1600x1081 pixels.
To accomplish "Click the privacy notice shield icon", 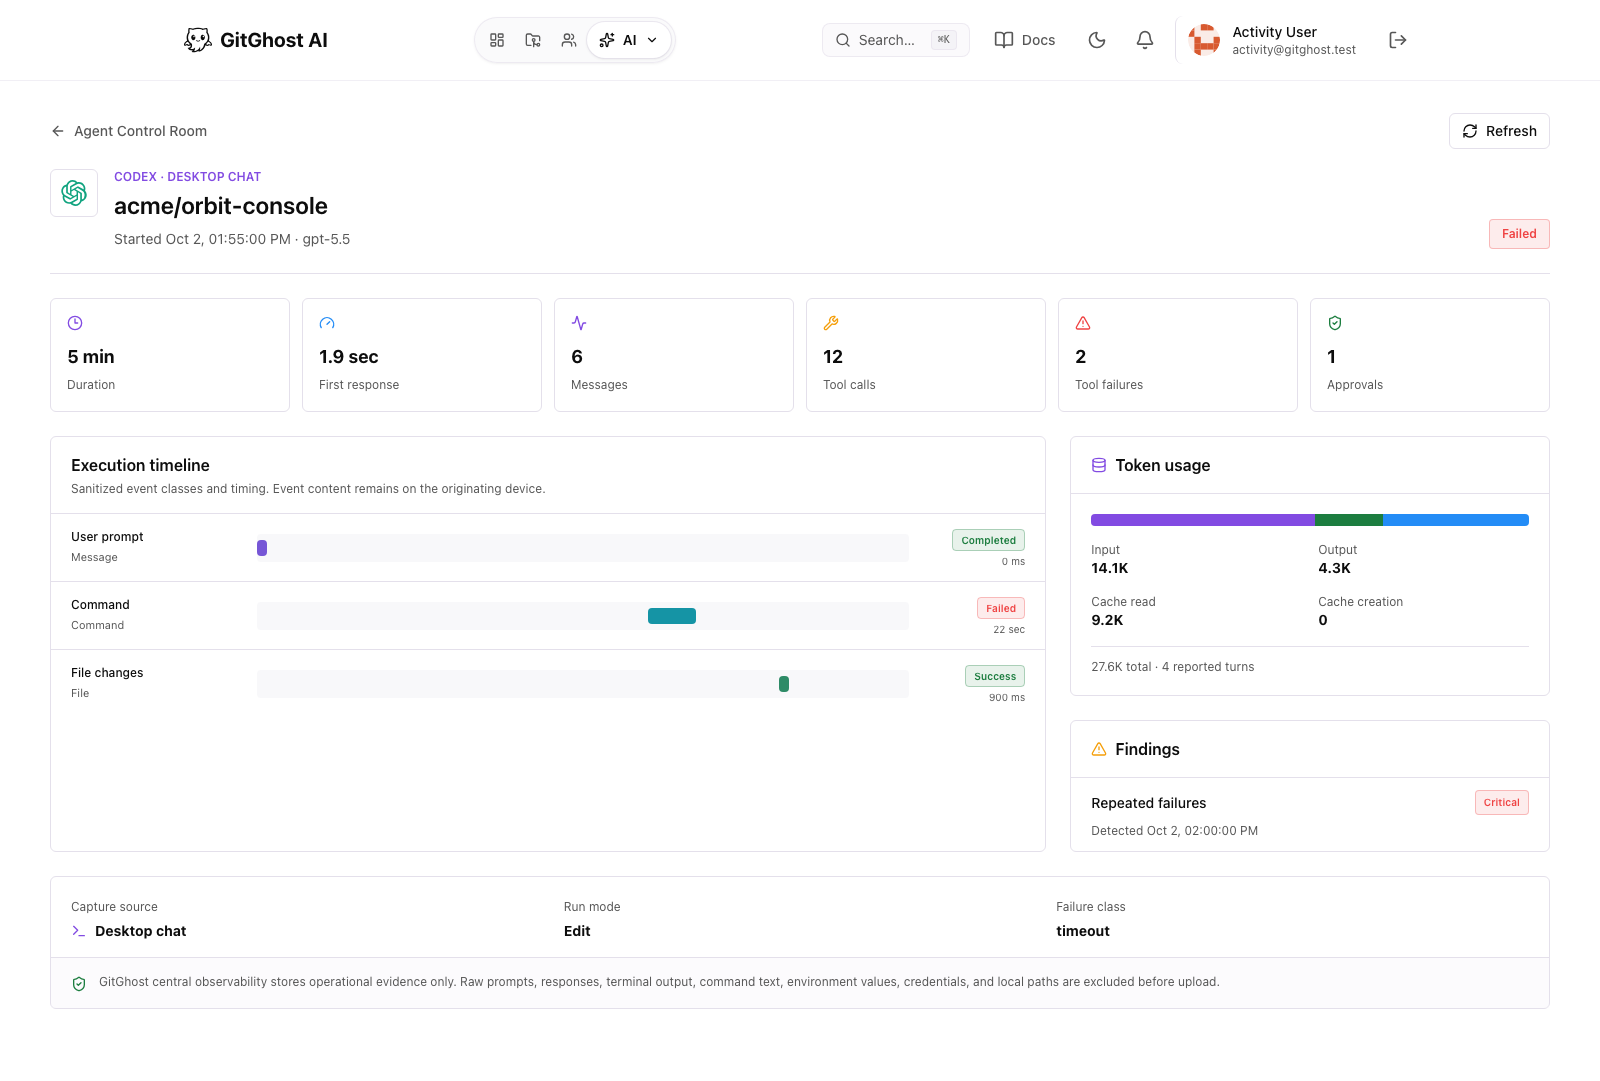I will point(79,984).
